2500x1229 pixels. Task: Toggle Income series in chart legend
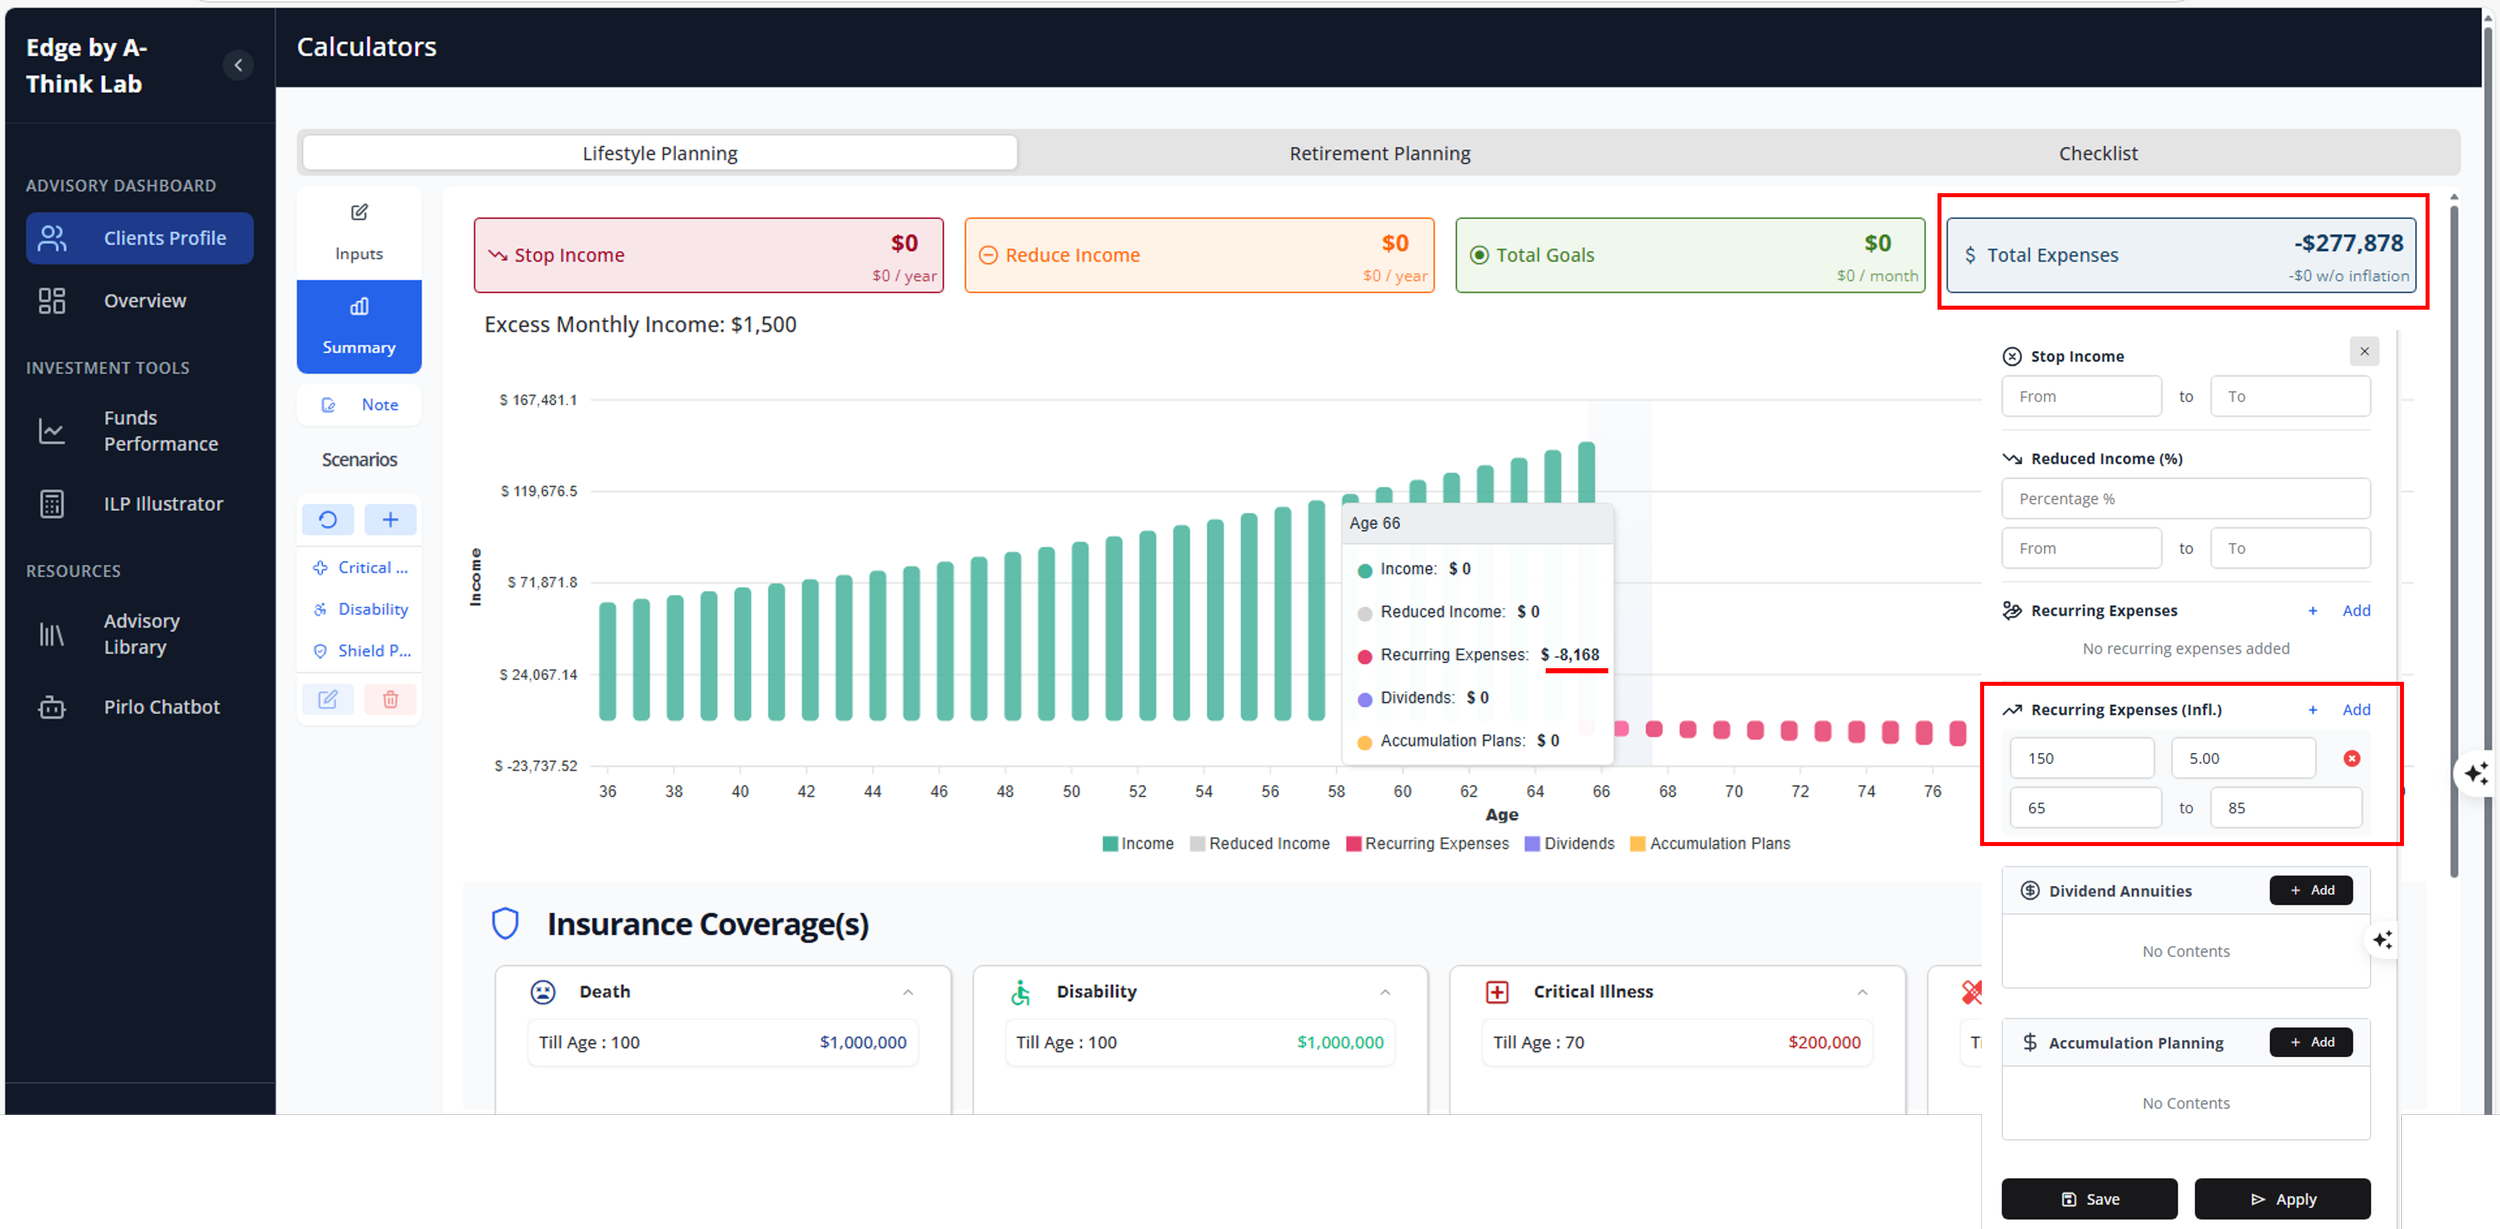1138,844
